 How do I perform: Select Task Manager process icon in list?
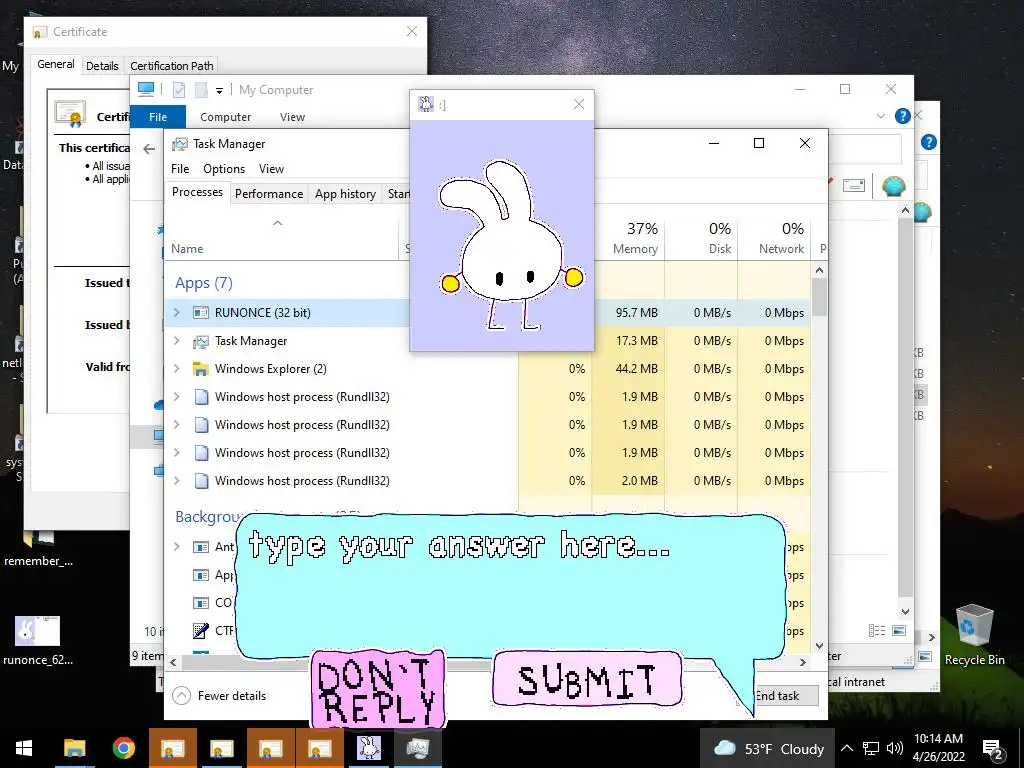pos(201,341)
